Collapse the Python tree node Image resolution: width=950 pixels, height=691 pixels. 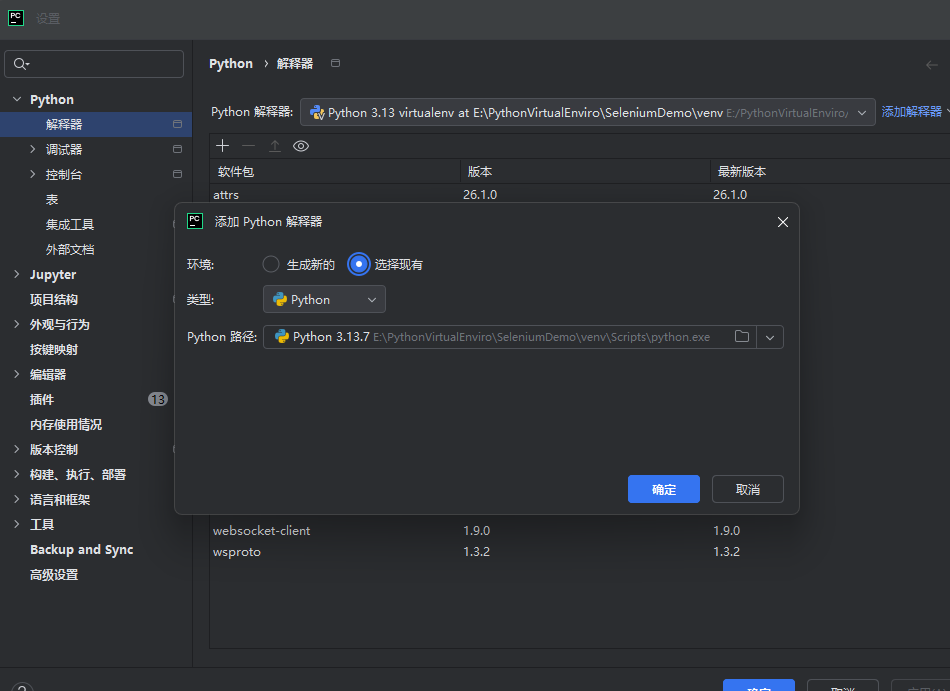click(17, 99)
